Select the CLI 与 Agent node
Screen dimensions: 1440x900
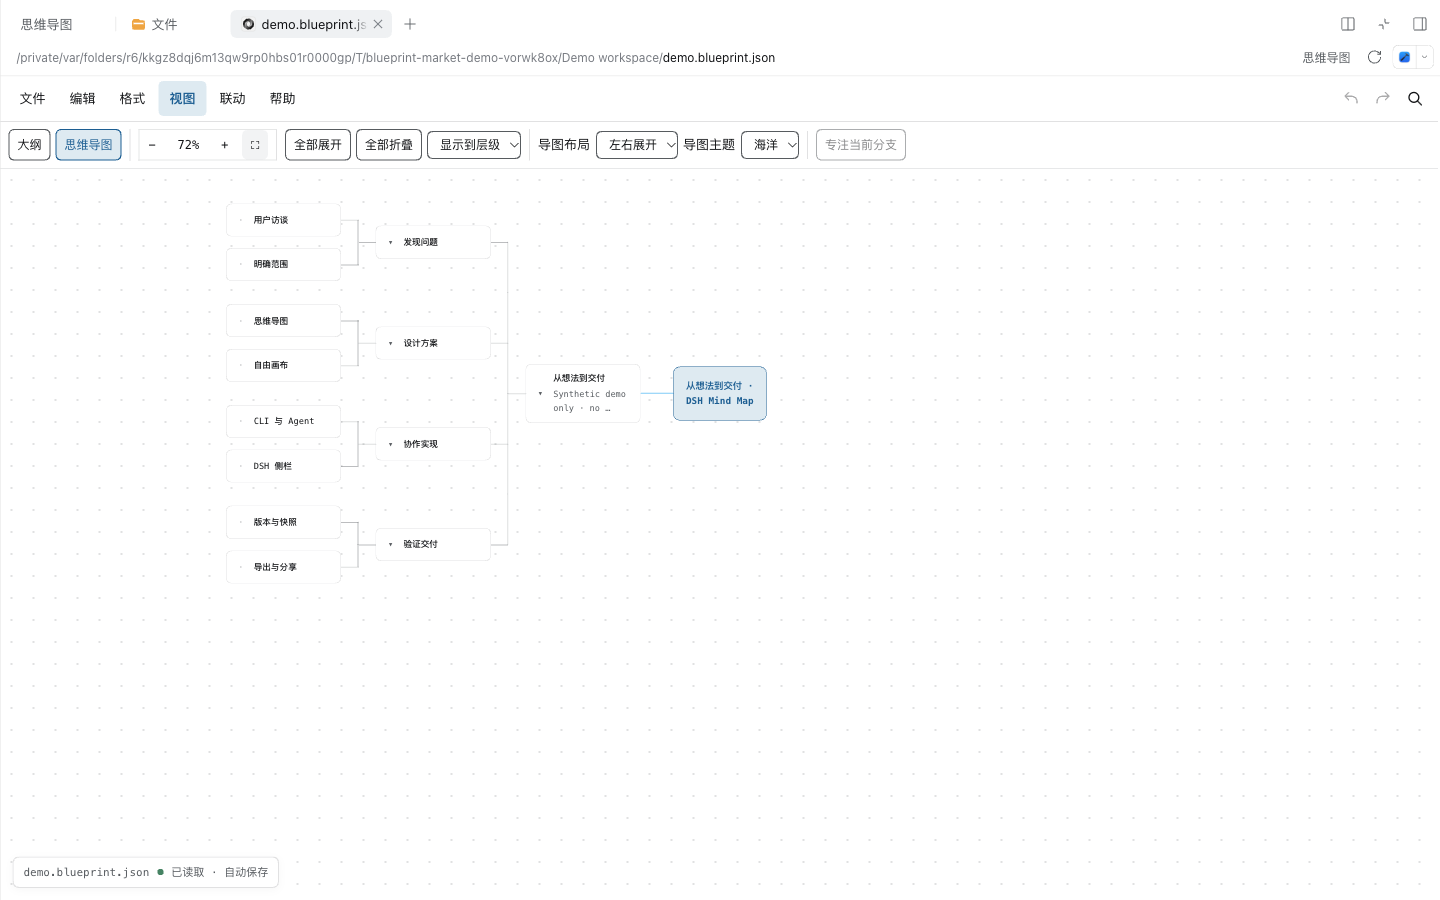(284, 421)
